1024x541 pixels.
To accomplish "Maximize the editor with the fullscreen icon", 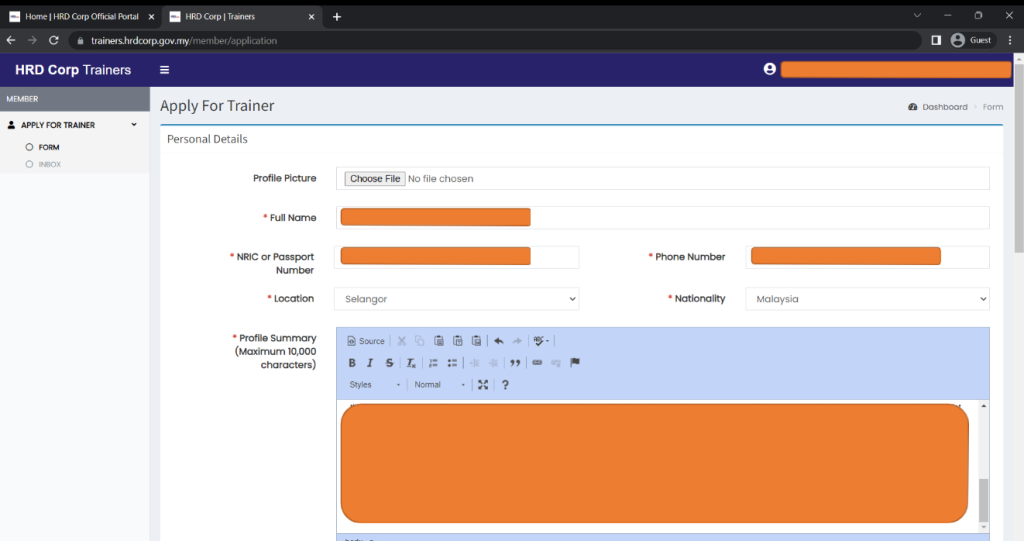I will point(483,385).
